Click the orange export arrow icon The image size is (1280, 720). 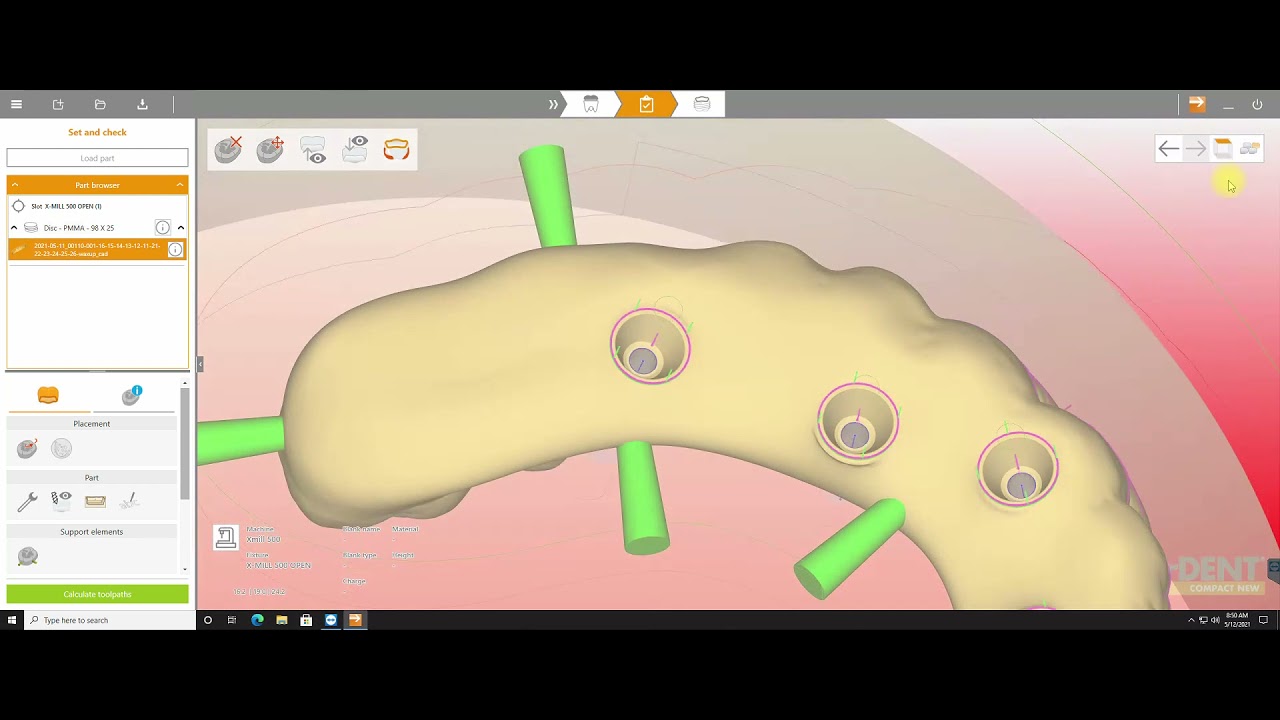point(1197,104)
